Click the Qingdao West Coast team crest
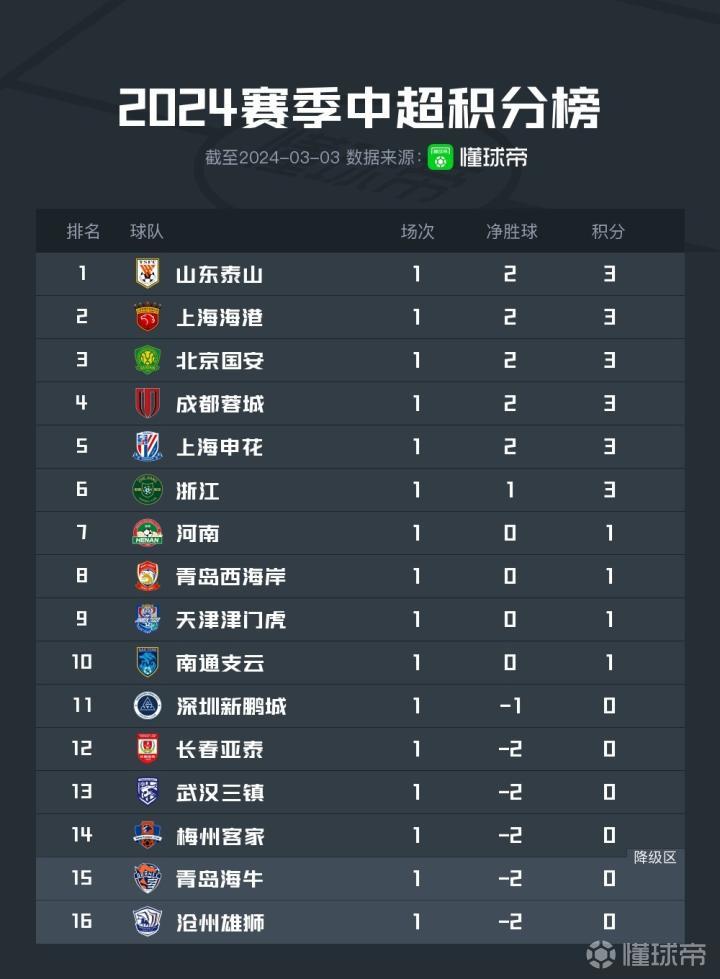Viewport: 720px width, 979px height. tap(147, 577)
